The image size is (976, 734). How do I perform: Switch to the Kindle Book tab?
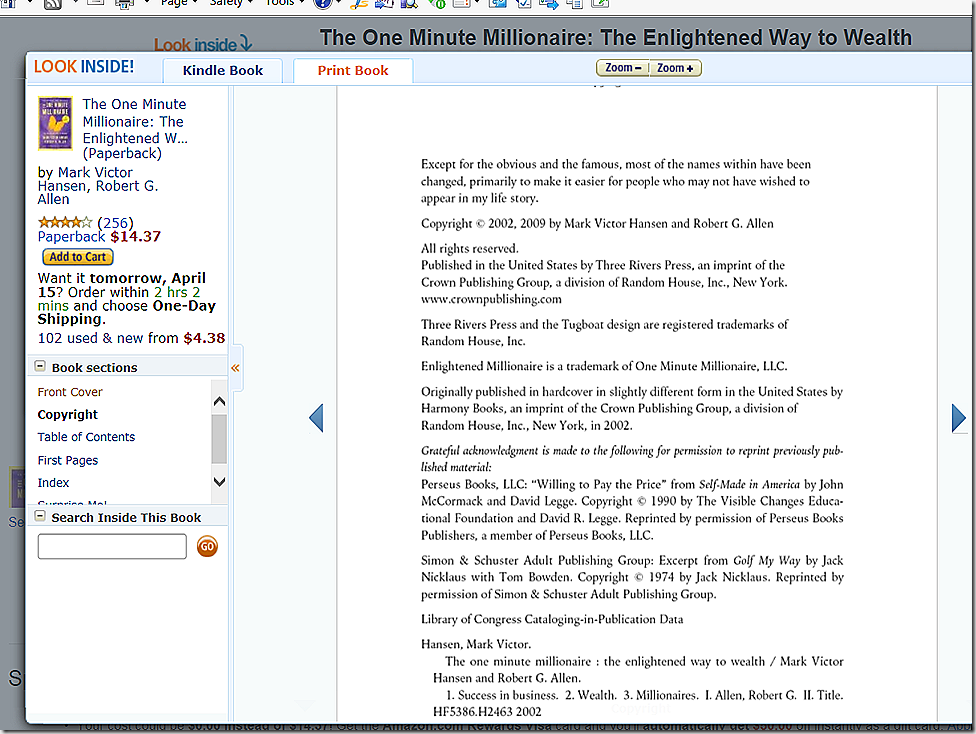tap(223, 70)
